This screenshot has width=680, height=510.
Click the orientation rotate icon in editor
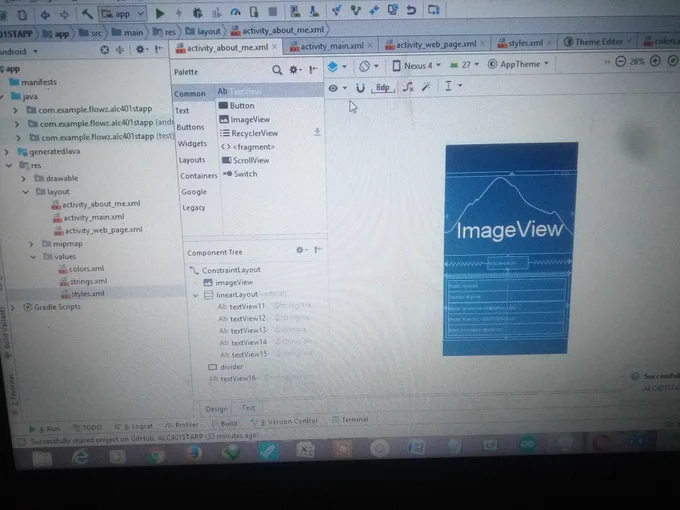[x=364, y=66]
